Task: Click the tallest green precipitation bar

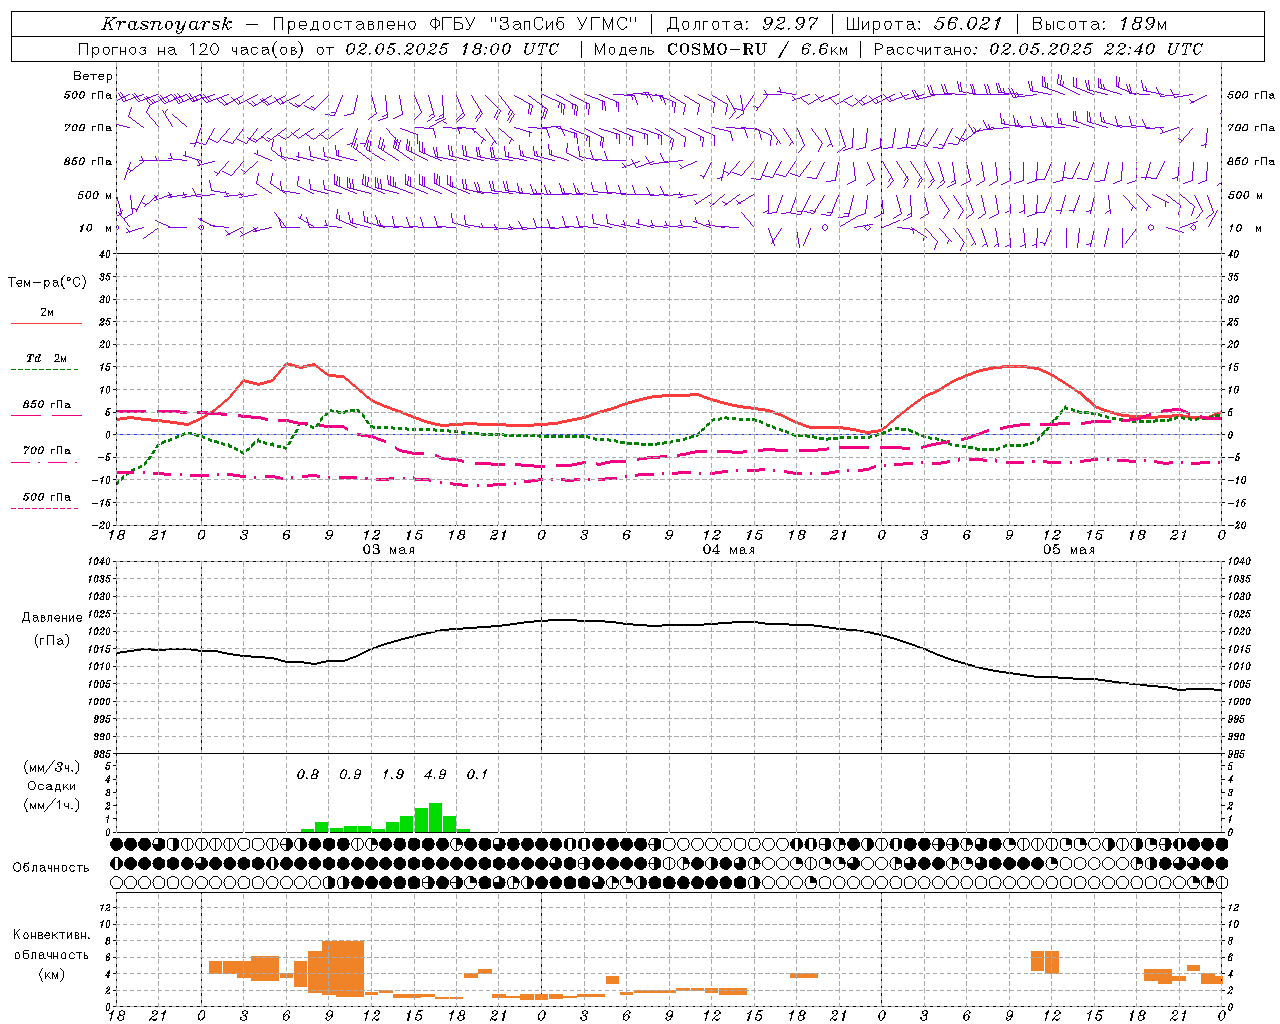Action: coord(435,817)
